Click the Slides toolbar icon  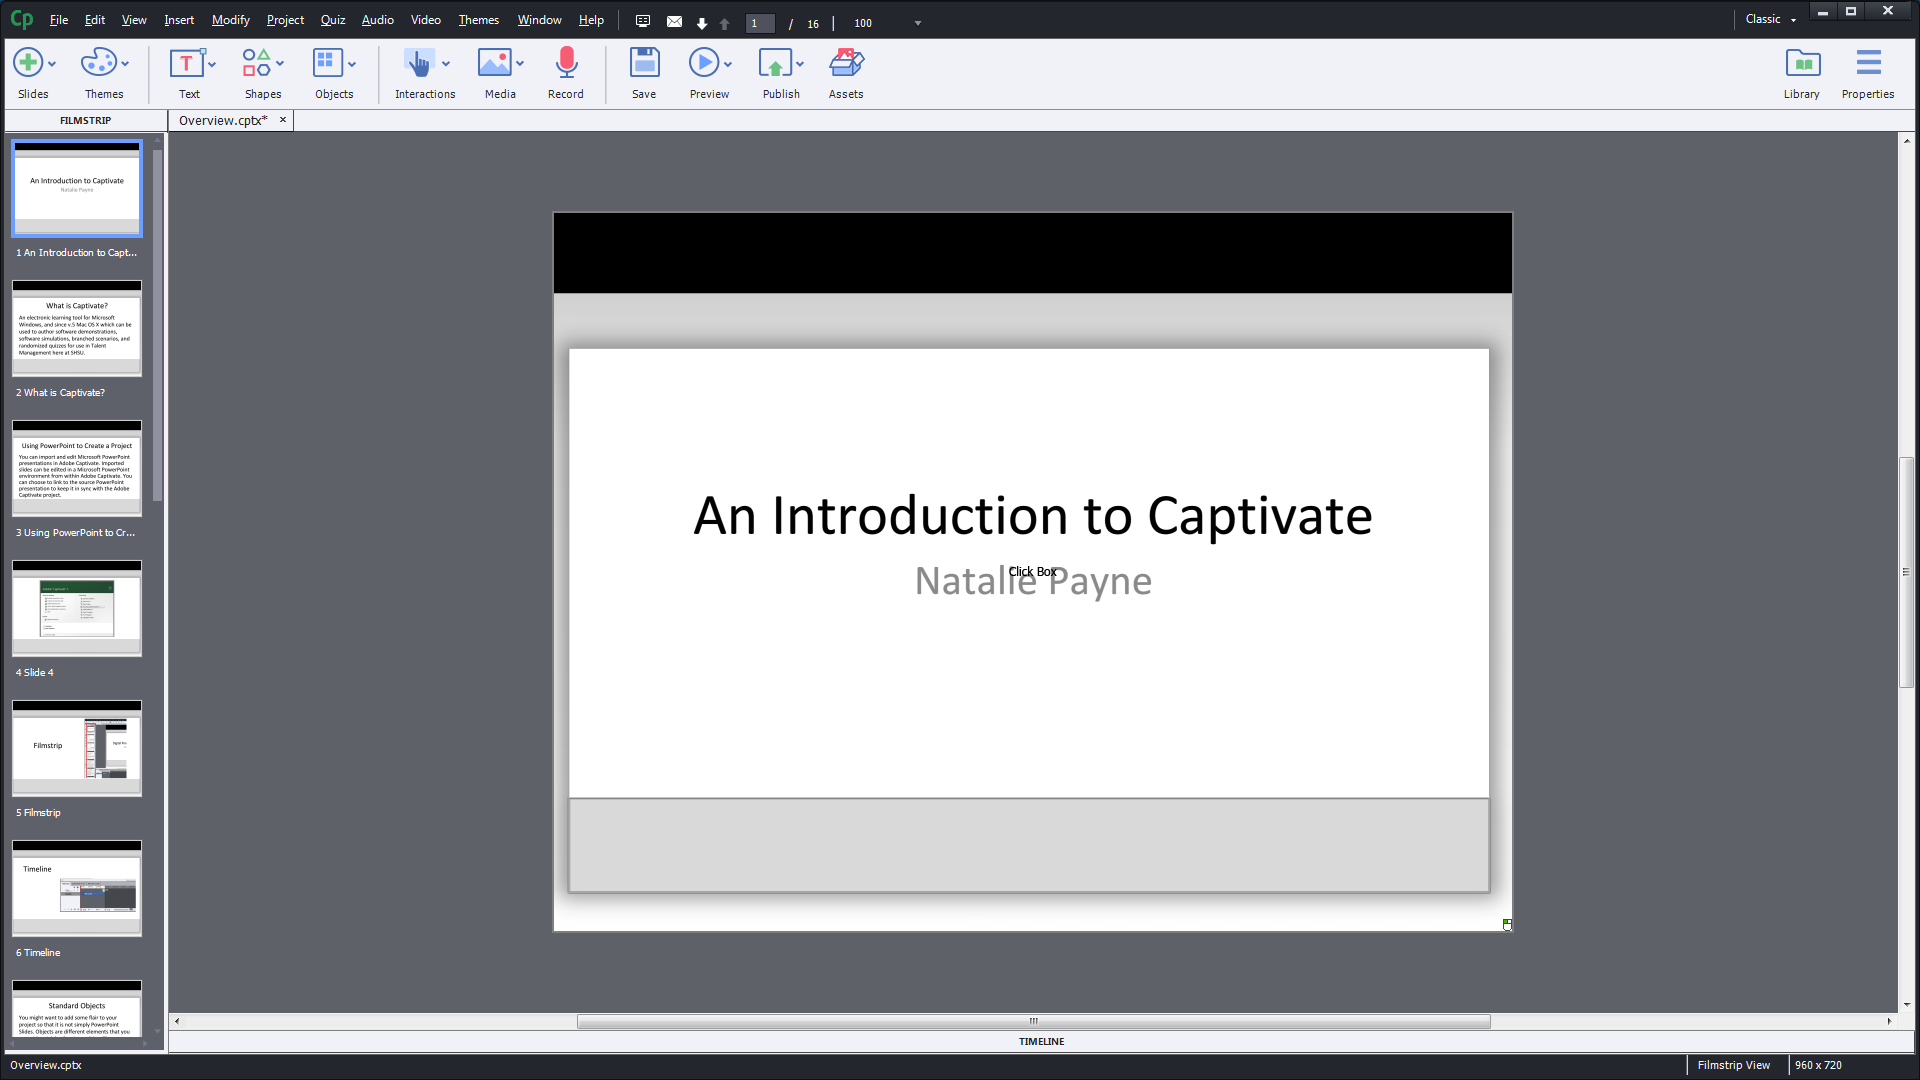28,63
